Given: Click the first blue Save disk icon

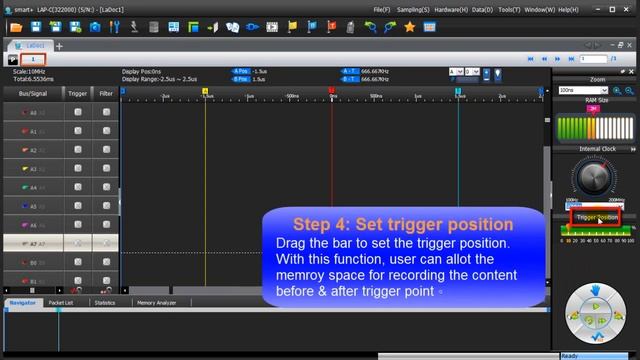Looking at the screenshot, I should click(36, 27).
